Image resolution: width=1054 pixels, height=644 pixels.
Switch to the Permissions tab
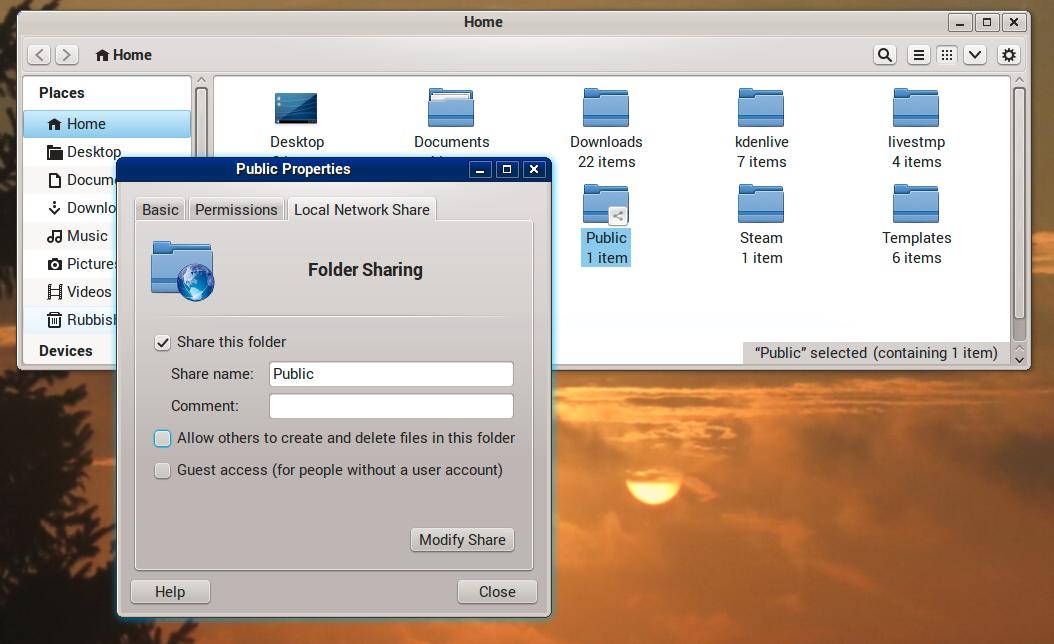tap(236, 210)
